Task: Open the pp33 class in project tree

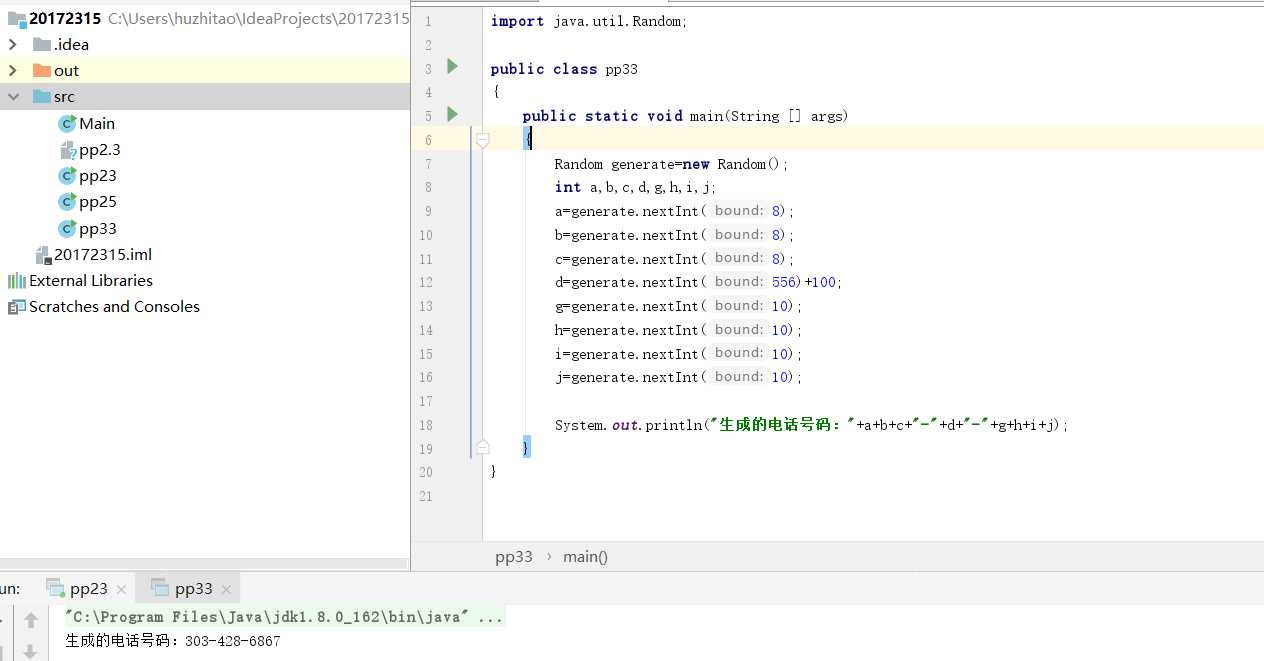Action: 98,228
